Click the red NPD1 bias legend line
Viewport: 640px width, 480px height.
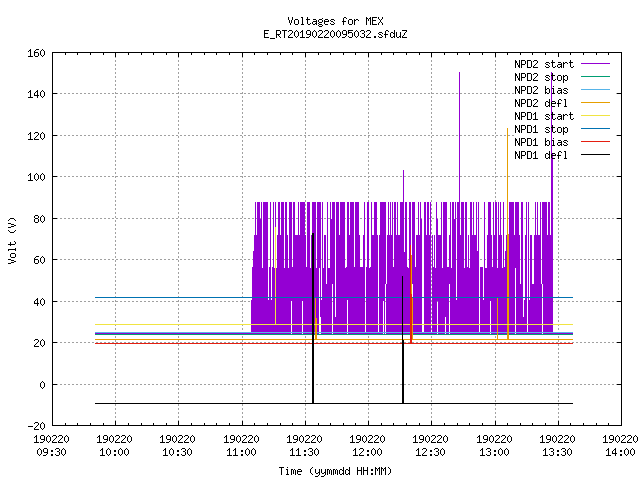pyautogui.click(x=596, y=142)
